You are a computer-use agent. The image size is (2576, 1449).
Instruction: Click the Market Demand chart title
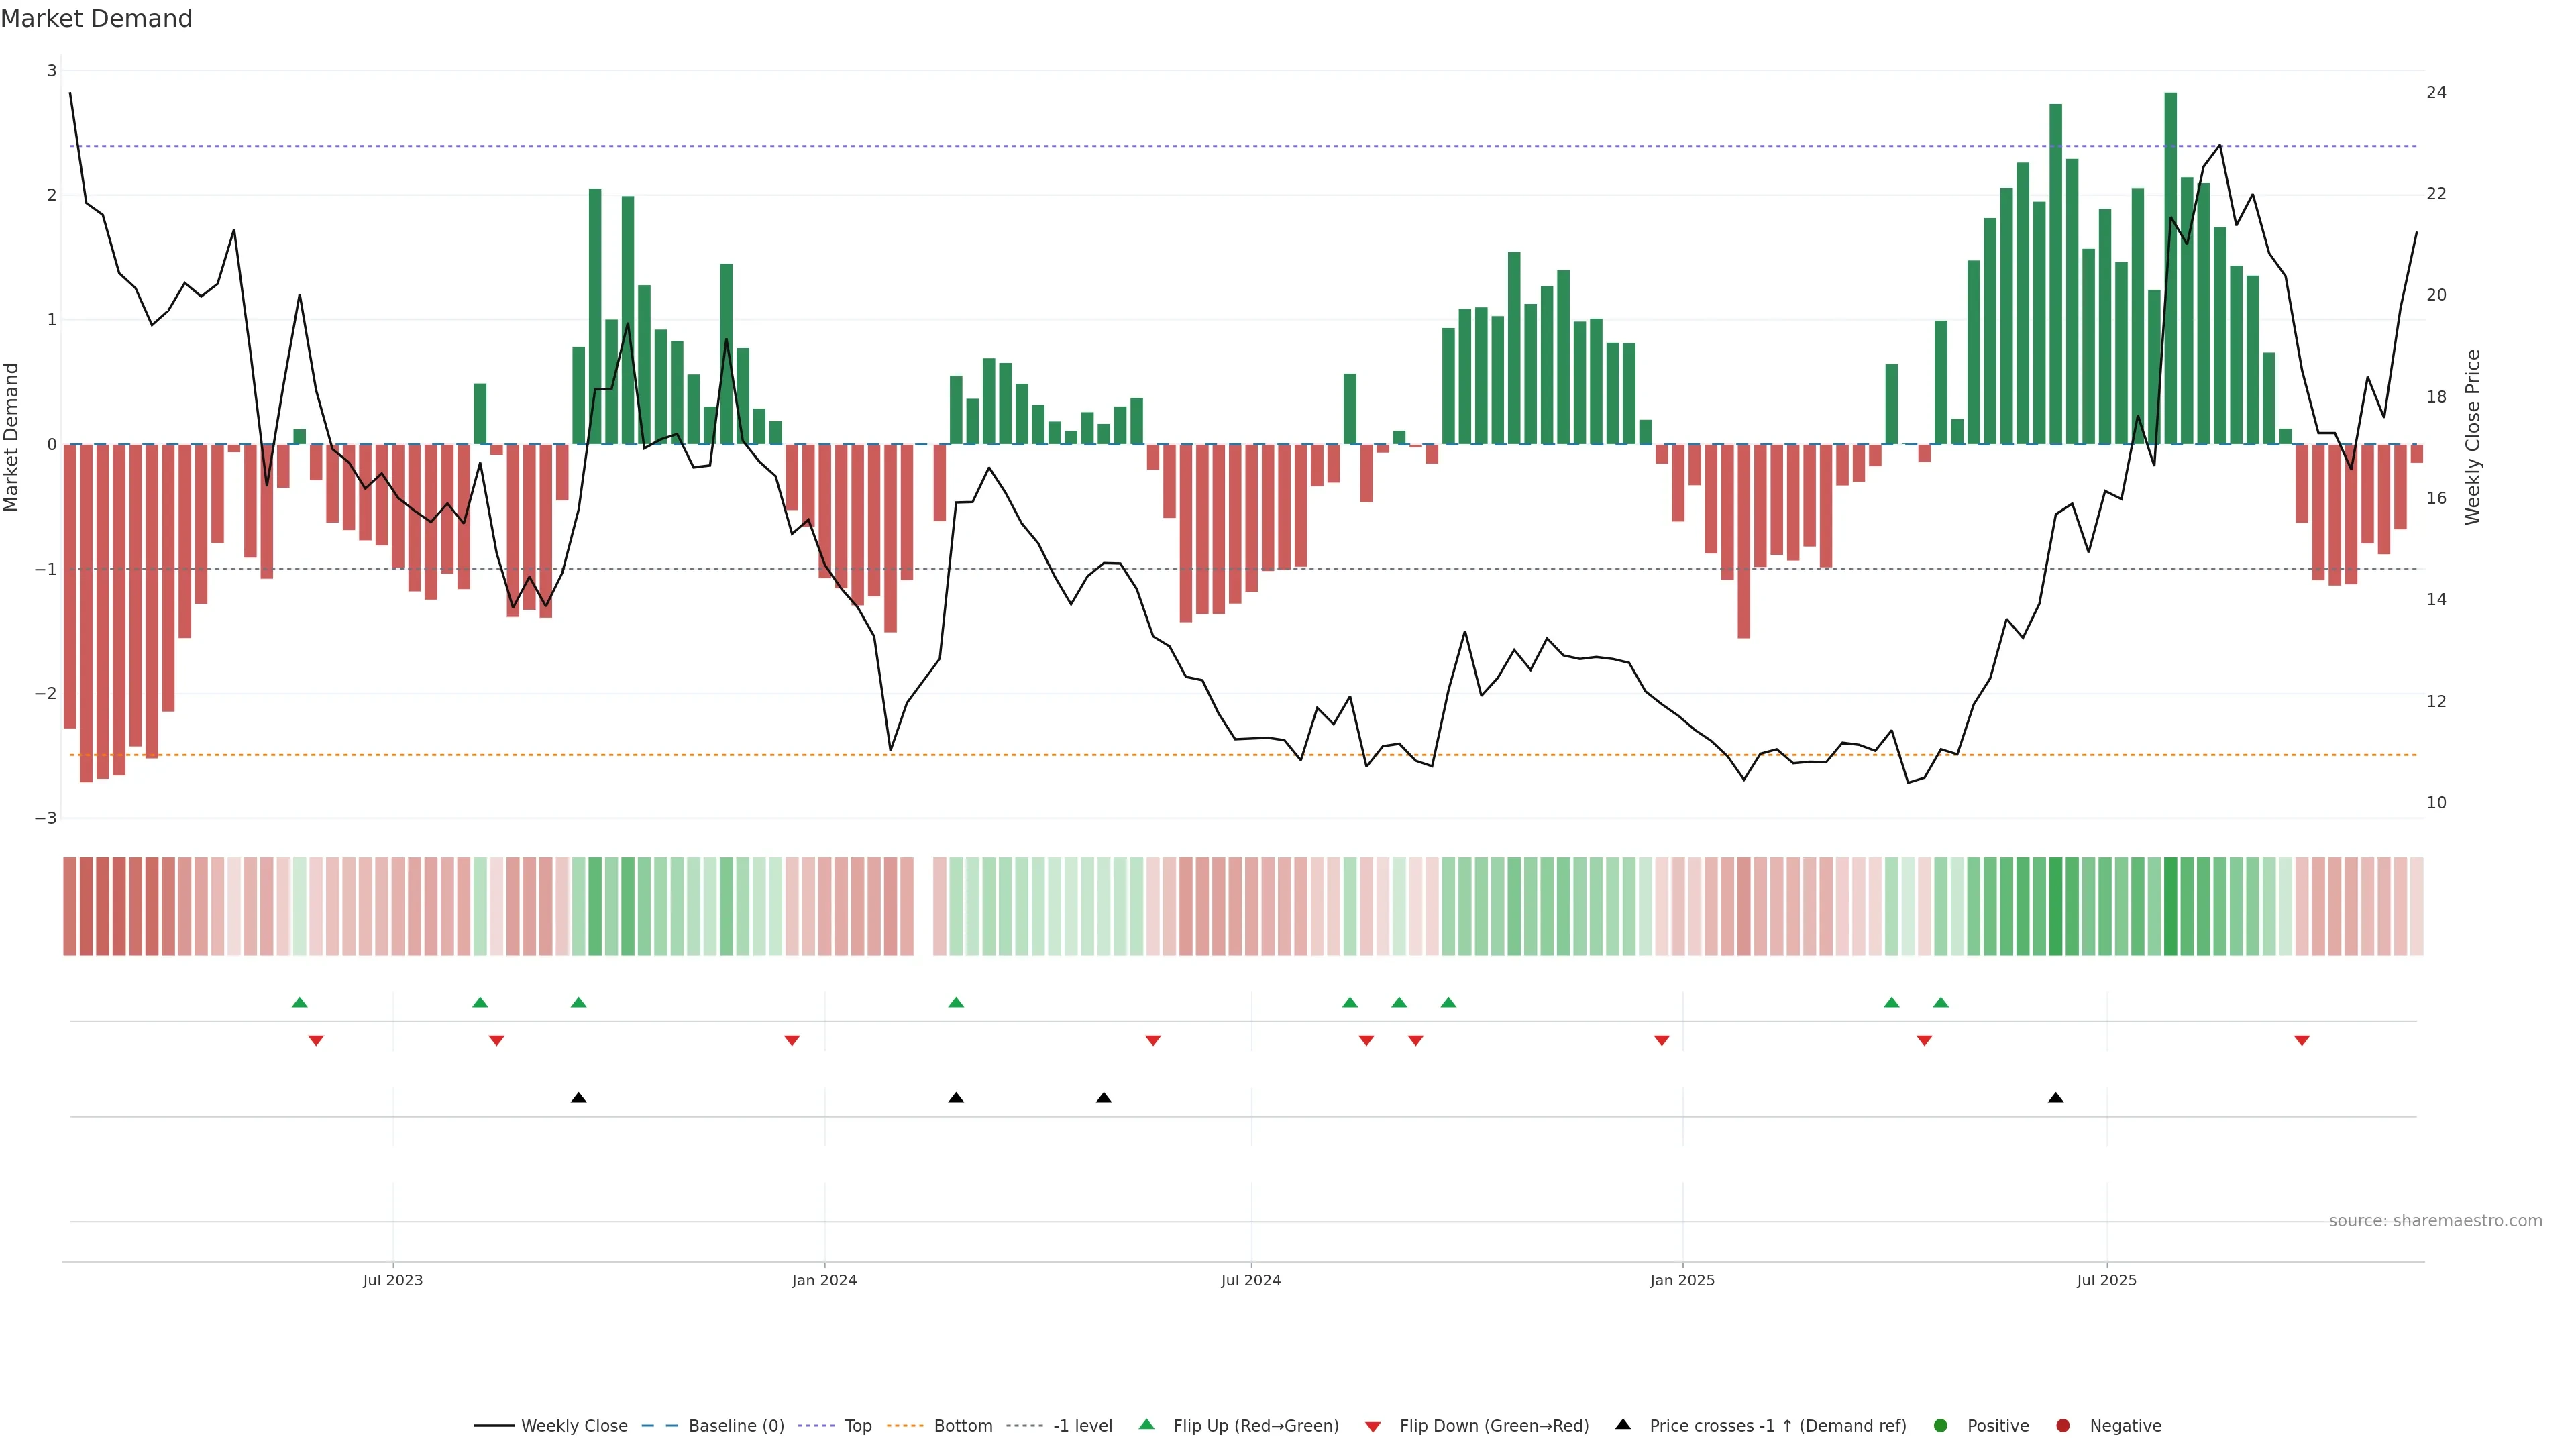click(96, 19)
